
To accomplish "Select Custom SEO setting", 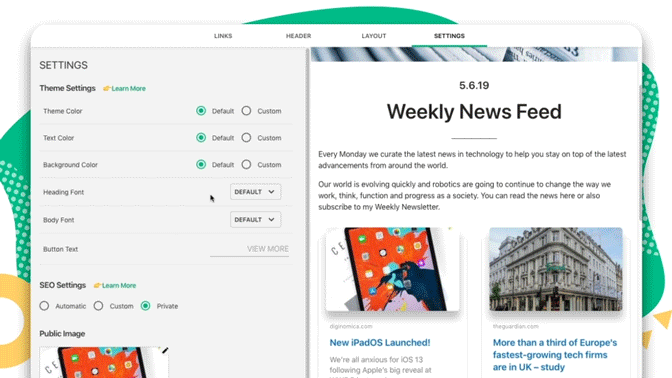I will click(x=99, y=306).
